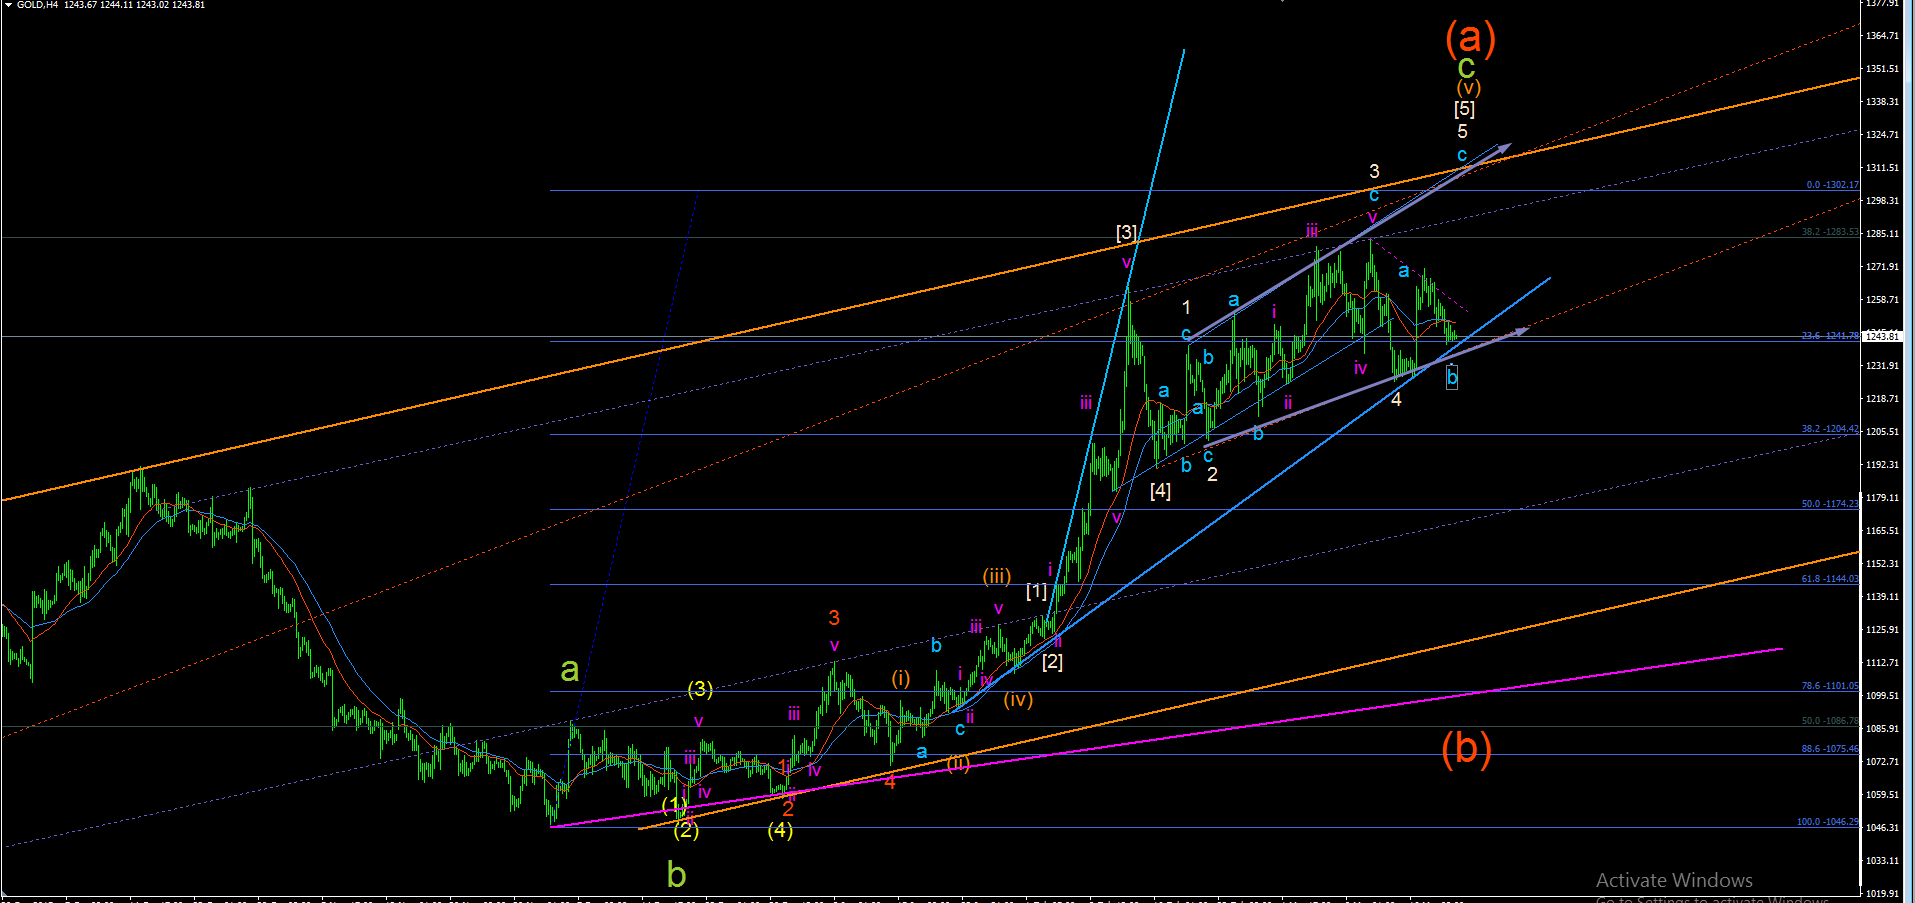Click price axis value 1311.51
This screenshot has width=1915, height=903.
1882,168
